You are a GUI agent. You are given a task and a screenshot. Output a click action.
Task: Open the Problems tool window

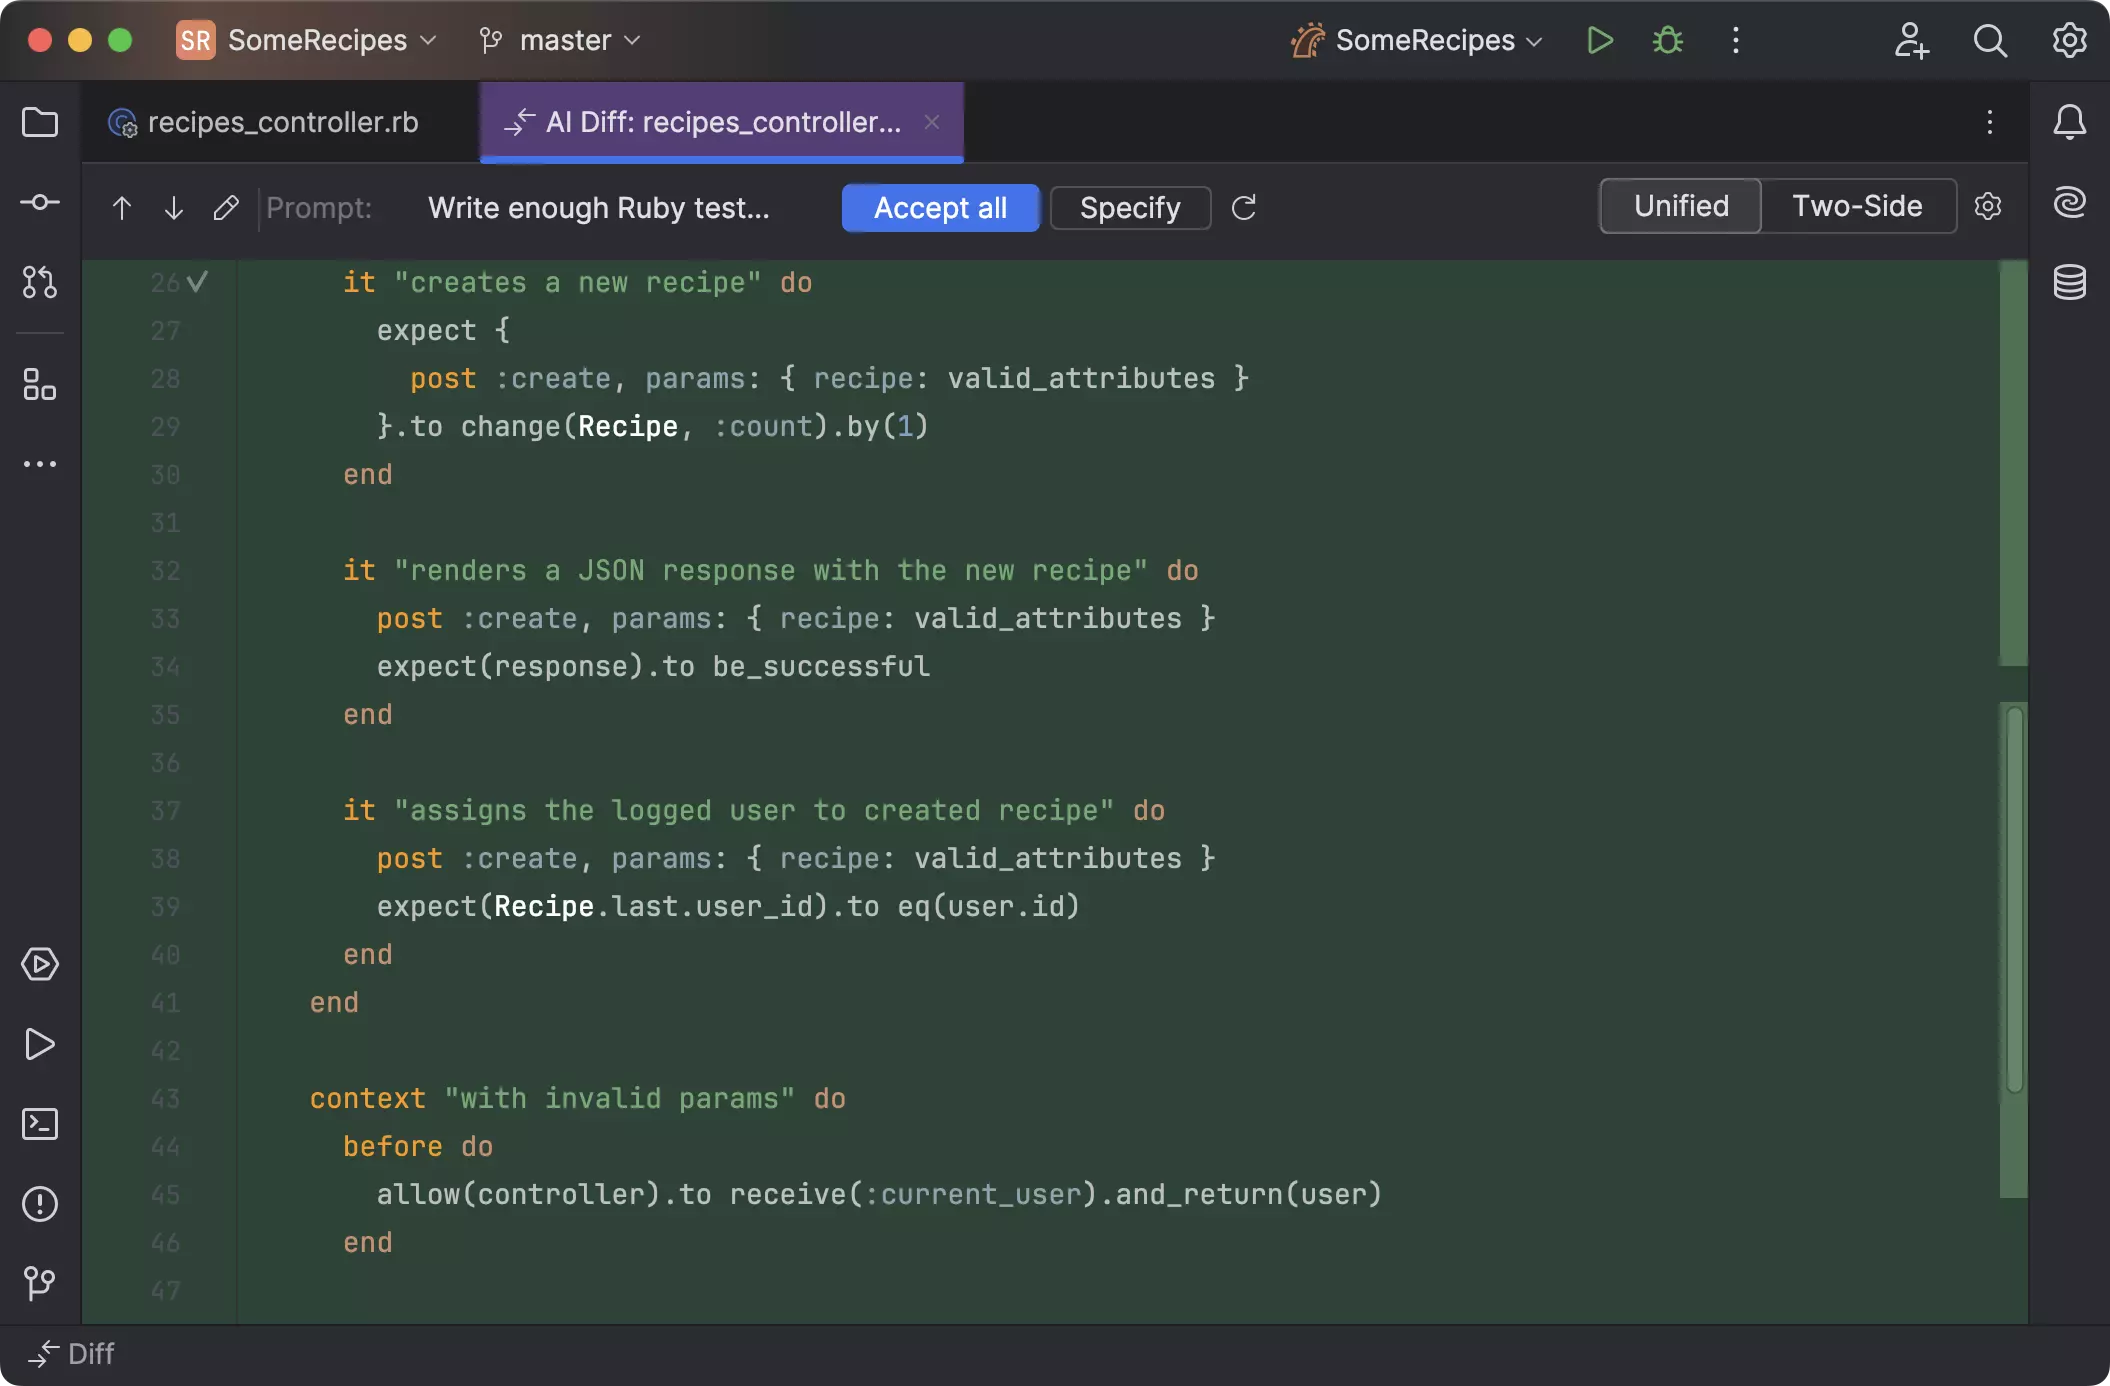pyautogui.click(x=40, y=1204)
